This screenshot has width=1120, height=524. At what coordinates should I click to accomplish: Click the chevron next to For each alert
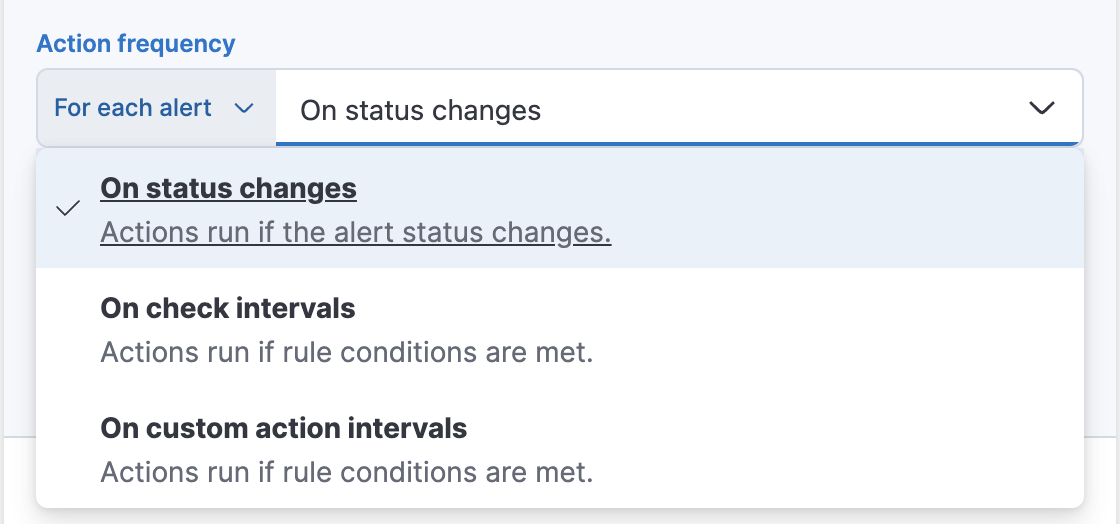(x=244, y=108)
